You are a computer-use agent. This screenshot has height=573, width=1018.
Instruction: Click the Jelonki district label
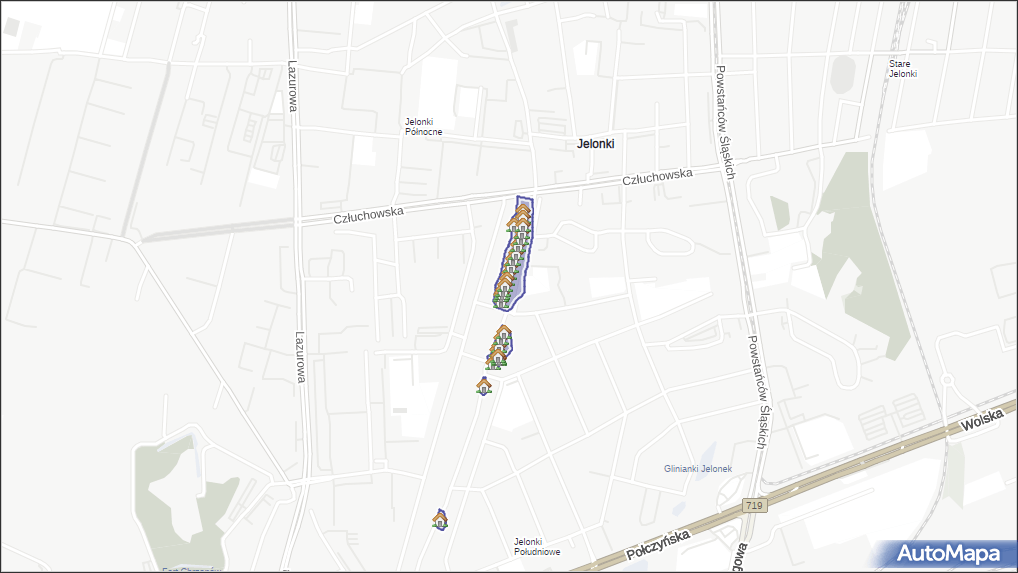[595, 144]
